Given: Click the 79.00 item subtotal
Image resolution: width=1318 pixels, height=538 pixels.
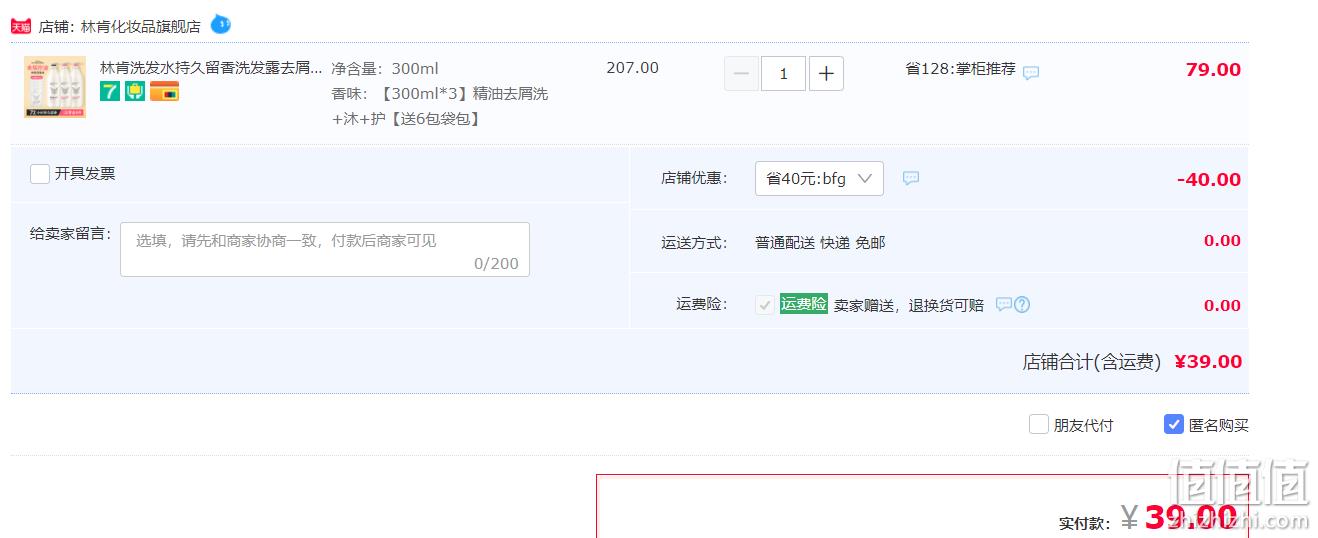Looking at the screenshot, I should (1213, 70).
